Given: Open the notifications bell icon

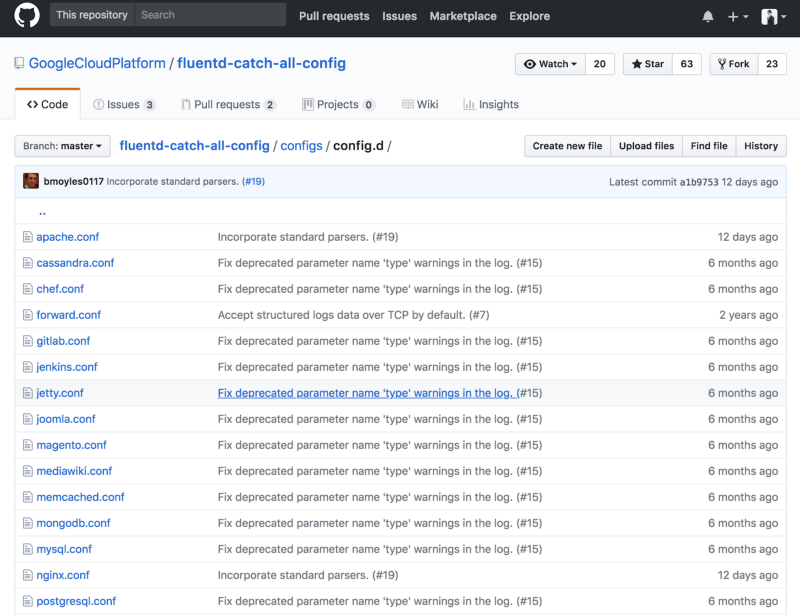Looking at the screenshot, I should point(708,17).
